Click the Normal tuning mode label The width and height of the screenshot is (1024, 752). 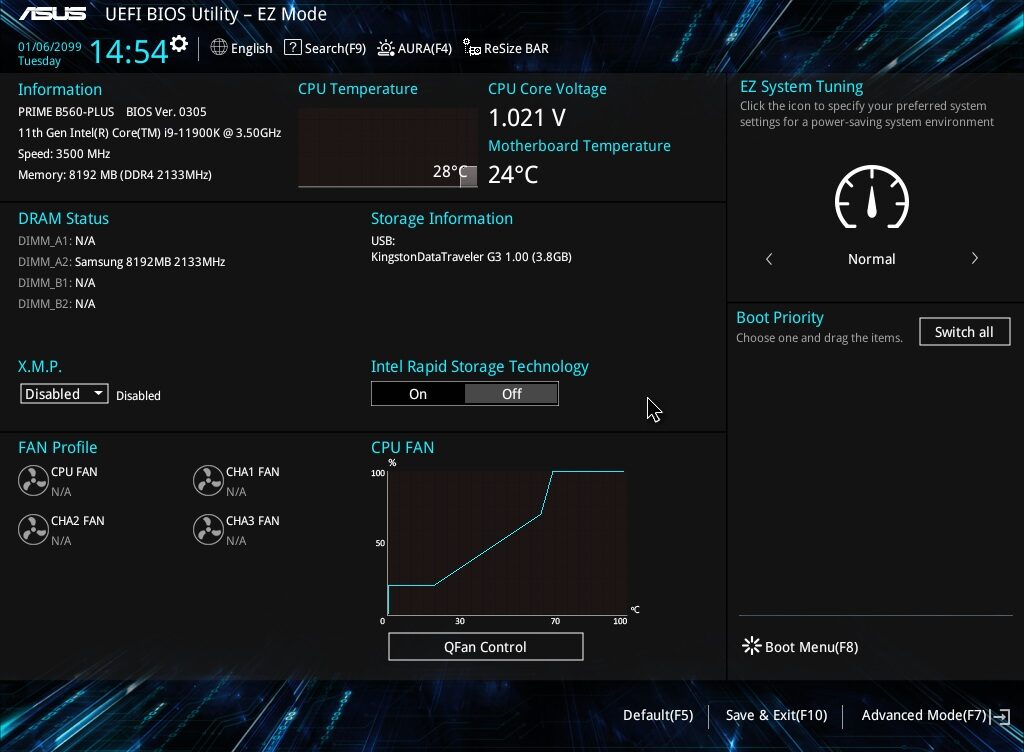[871, 259]
